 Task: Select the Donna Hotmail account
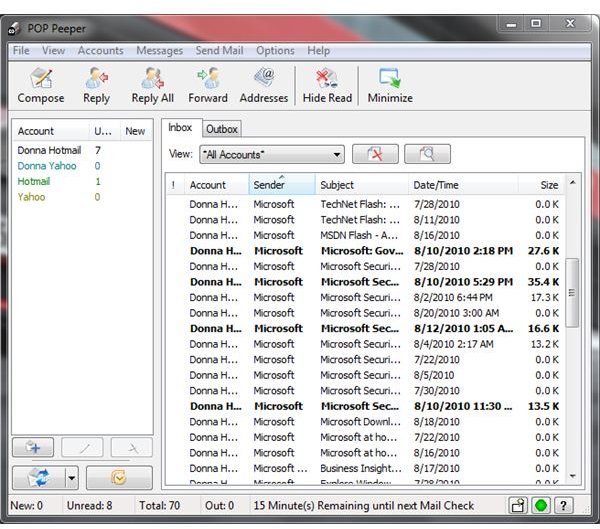[82, 150]
